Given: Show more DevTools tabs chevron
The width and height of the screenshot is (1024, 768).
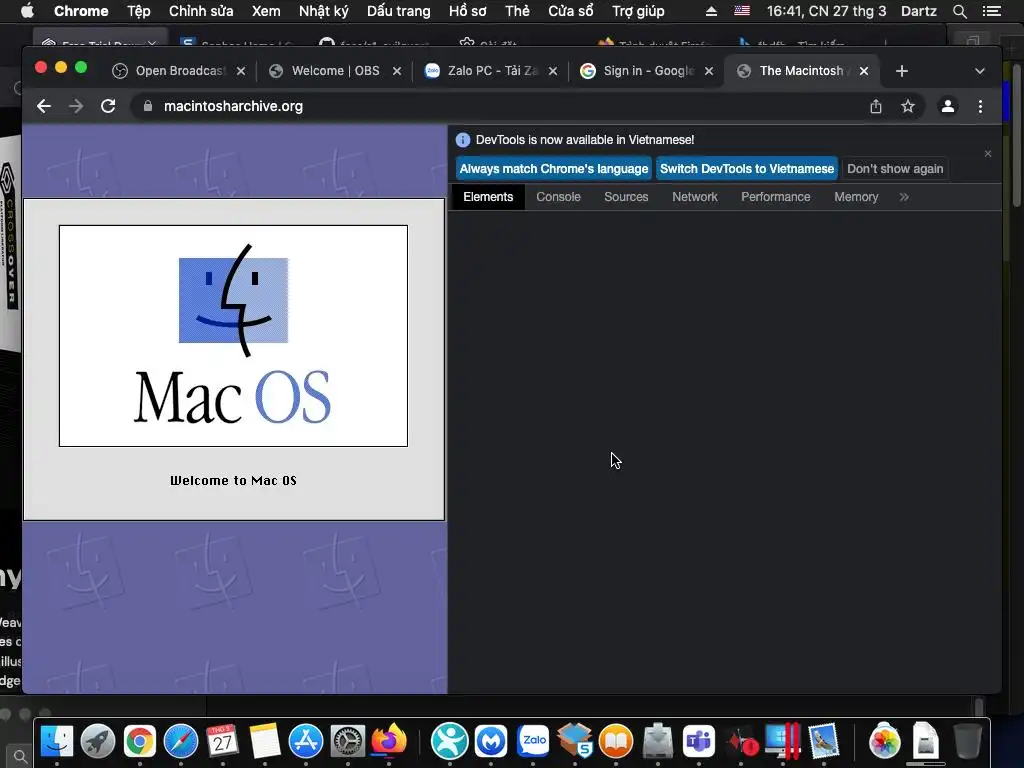Looking at the screenshot, I should 904,197.
